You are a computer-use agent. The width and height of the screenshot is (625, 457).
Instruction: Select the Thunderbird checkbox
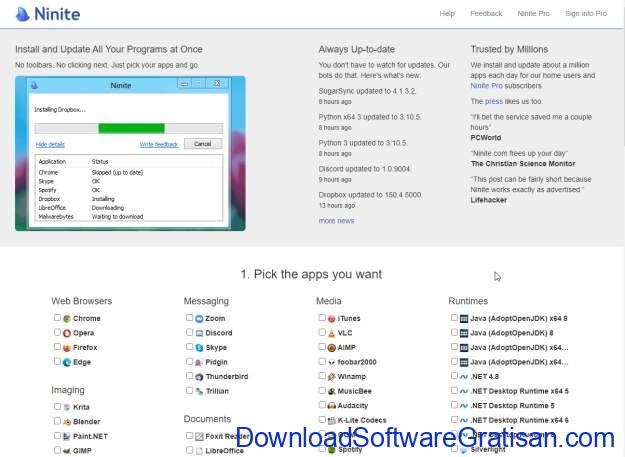pyautogui.click(x=190, y=376)
